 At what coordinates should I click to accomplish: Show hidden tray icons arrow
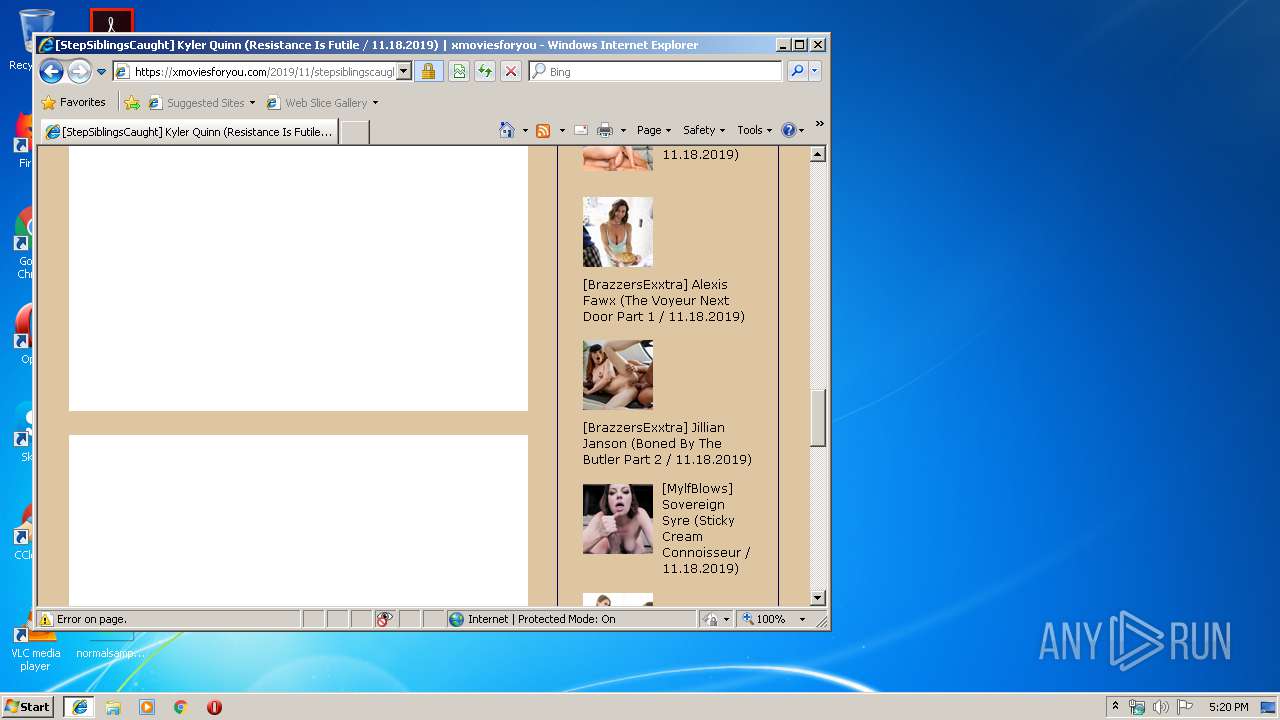point(1115,706)
